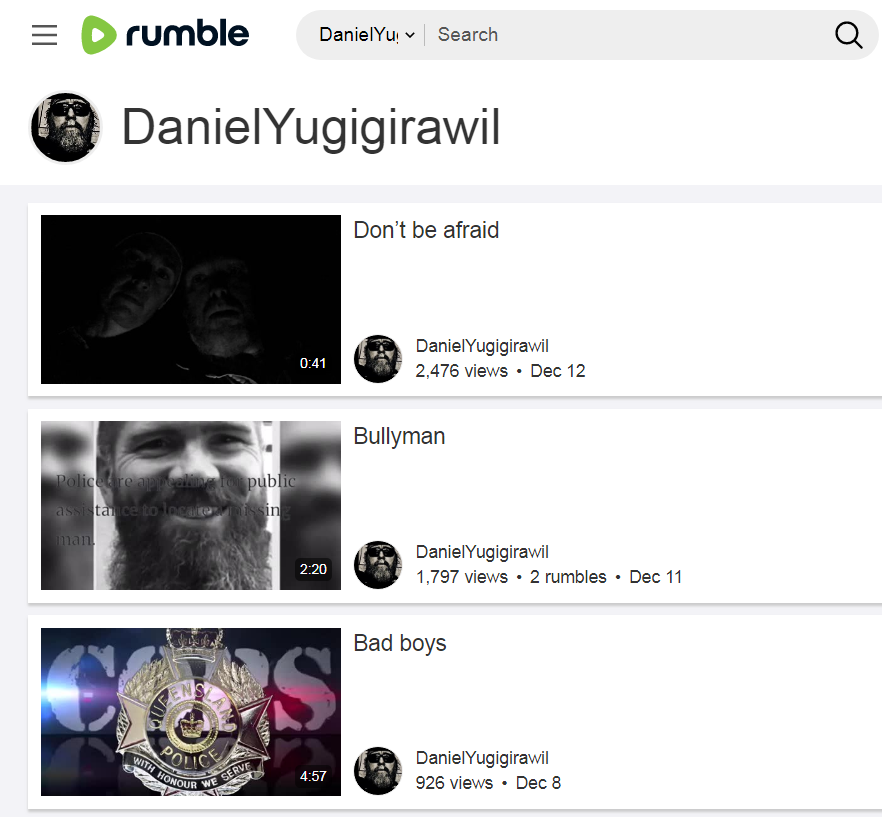Expand the DanielYu search scope dropdown
Viewport: 882px width, 817px height.
(x=367, y=35)
